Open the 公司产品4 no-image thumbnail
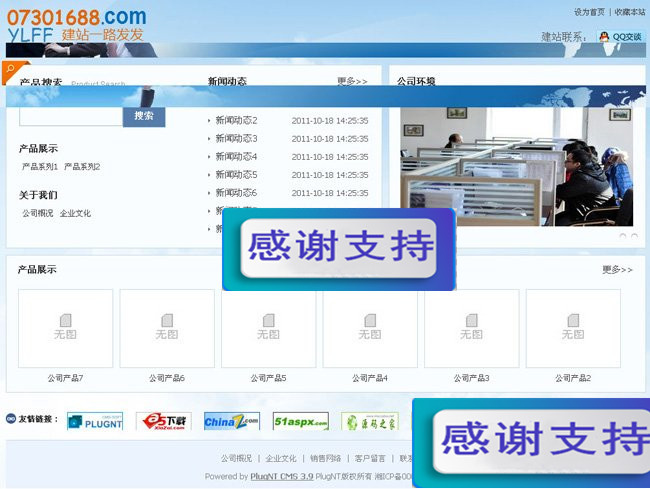The image size is (650, 489). [x=370, y=328]
